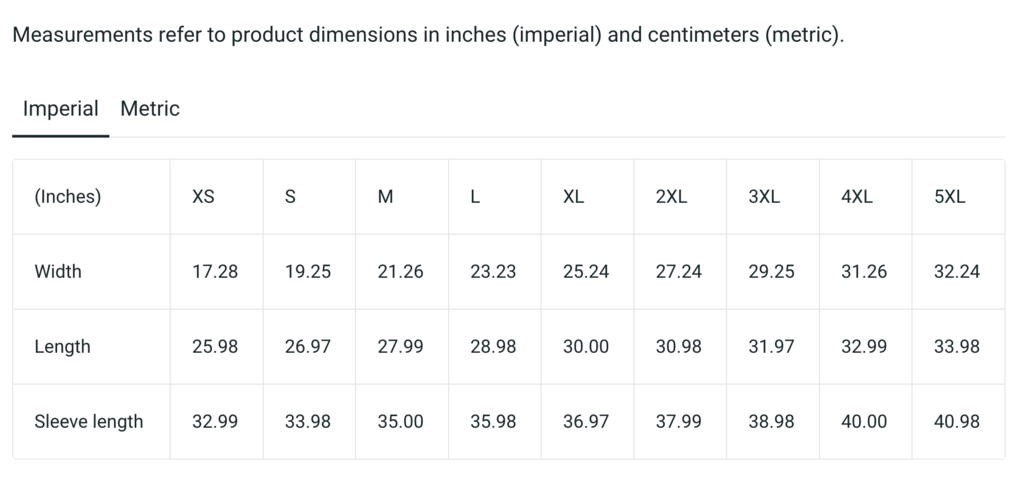
Task: Click the measurements description text
Action: click(x=427, y=36)
